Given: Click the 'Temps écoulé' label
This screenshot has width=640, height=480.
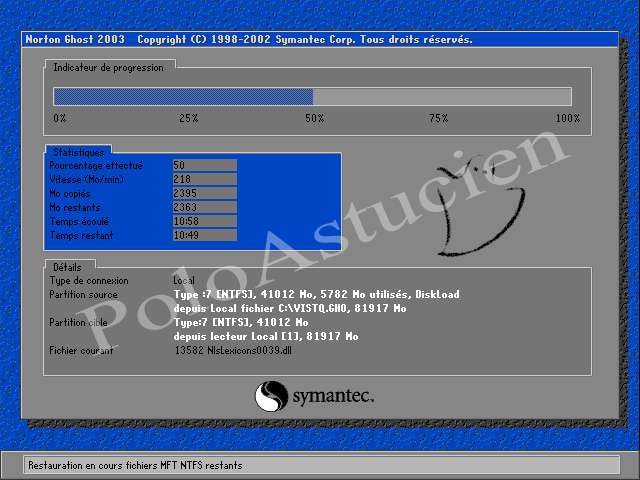Looking at the screenshot, I should (x=79, y=221).
